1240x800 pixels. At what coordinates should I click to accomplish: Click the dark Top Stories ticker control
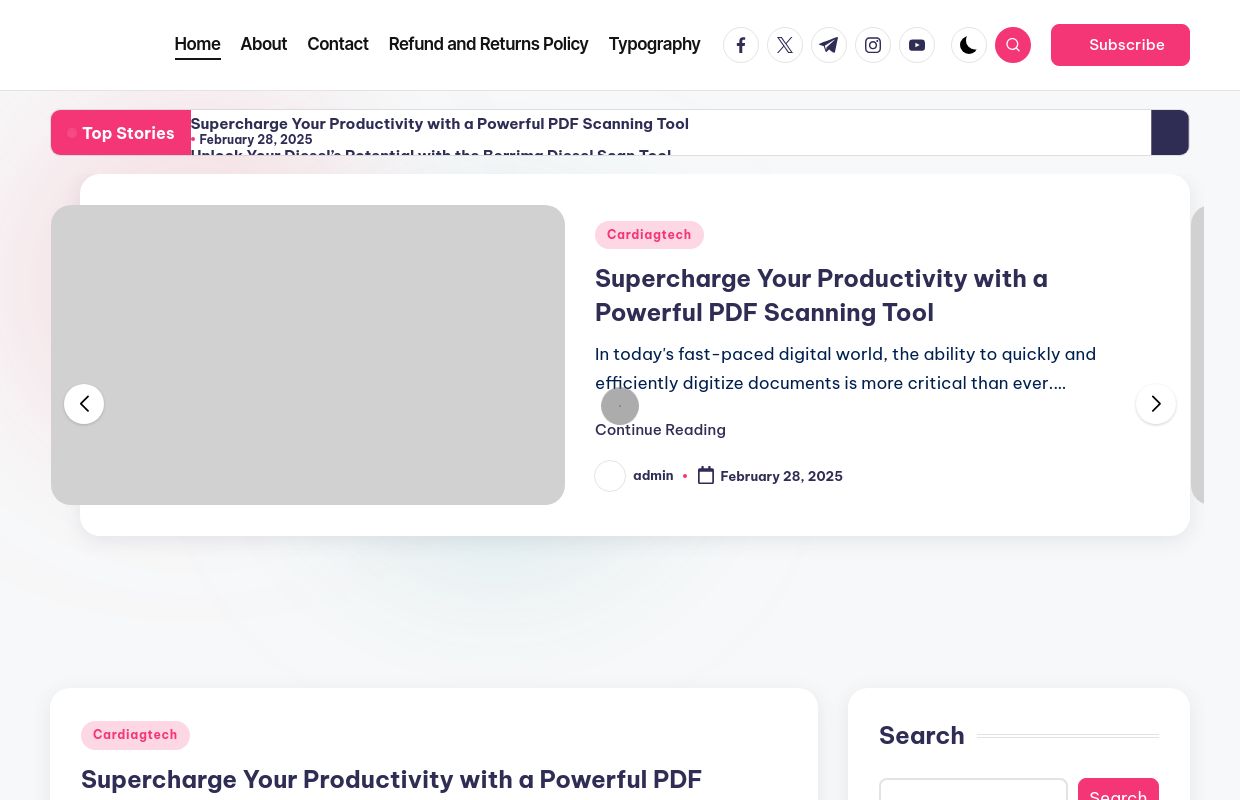pos(1170,132)
